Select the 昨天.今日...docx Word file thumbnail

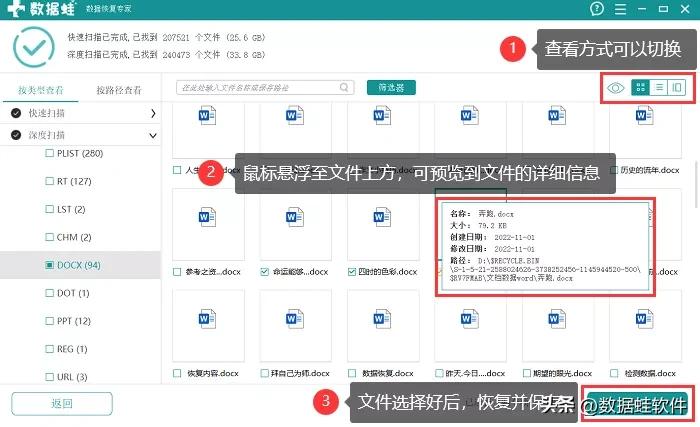pyautogui.click(x=471, y=326)
